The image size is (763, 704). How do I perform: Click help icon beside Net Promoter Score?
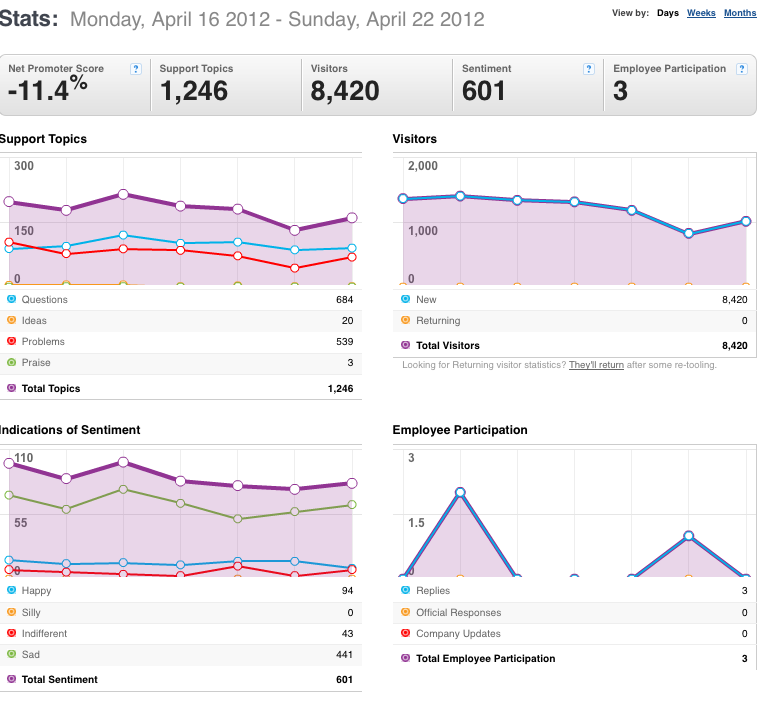pos(136,69)
